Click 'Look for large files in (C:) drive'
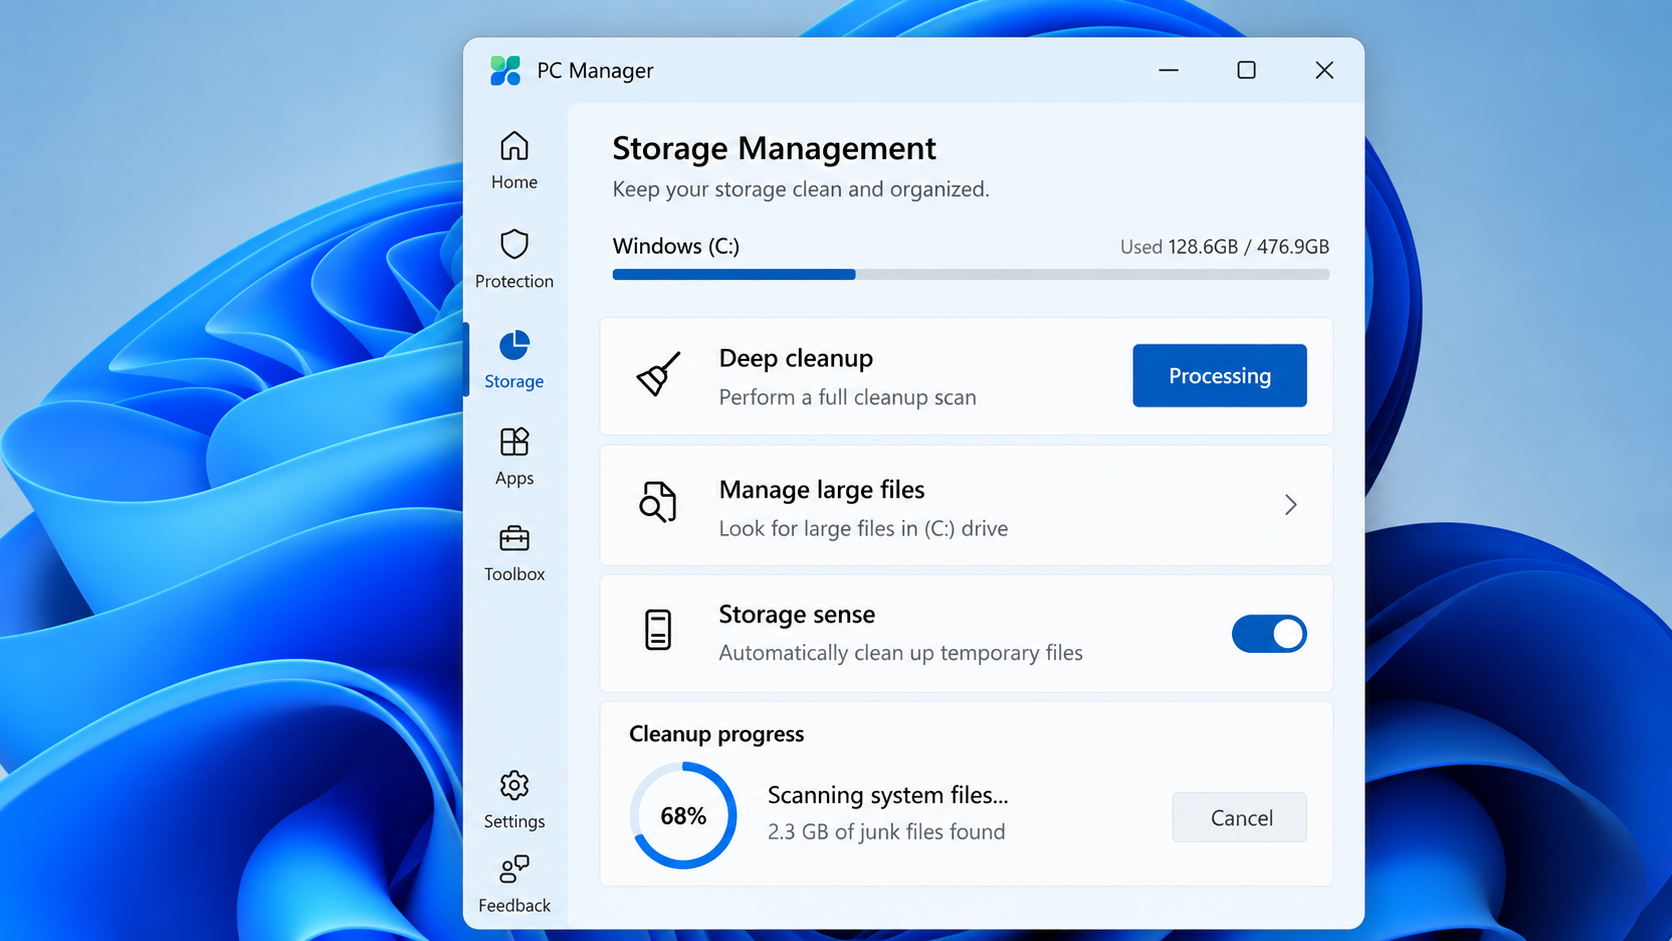This screenshot has height=941, width=1672. pyautogui.click(x=863, y=528)
